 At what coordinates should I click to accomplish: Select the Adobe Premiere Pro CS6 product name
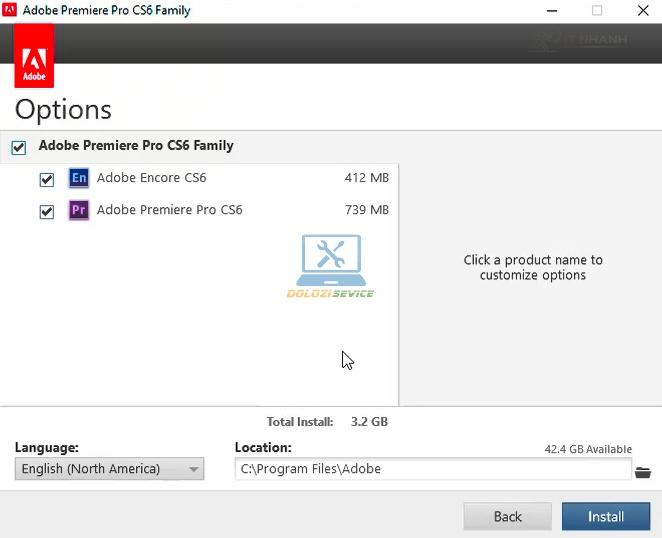[x=169, y=210]
